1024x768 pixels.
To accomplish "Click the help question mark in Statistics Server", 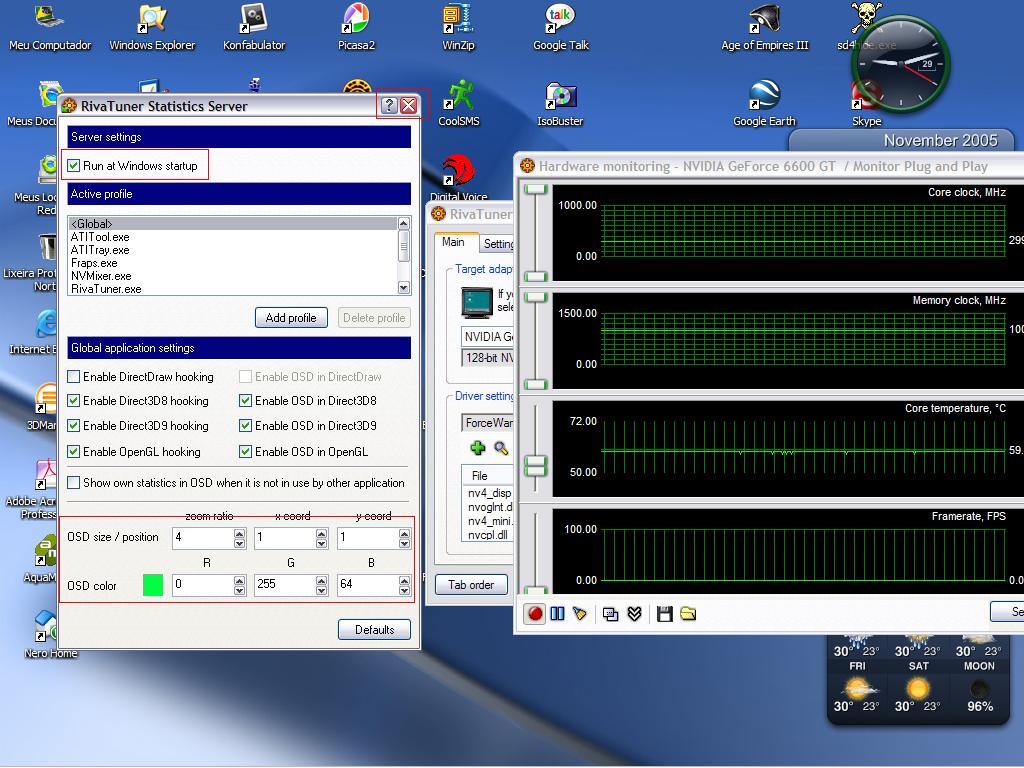I will (x=389, y=105).
